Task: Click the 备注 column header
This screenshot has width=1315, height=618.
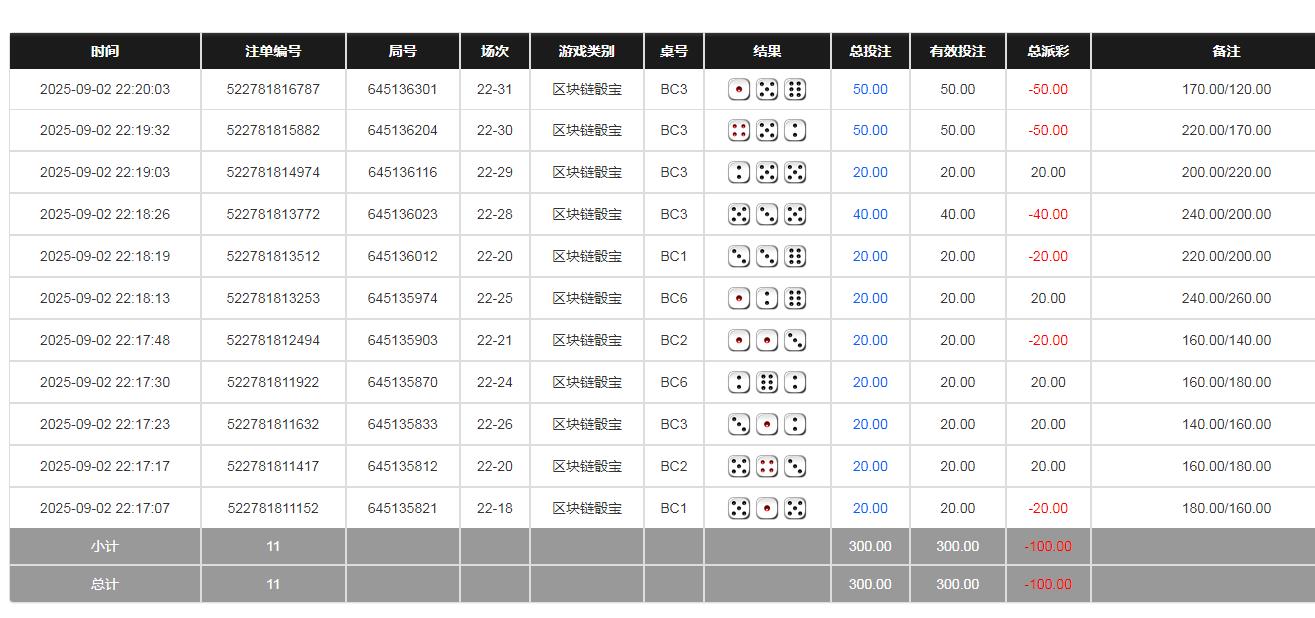Action: 1226,51
